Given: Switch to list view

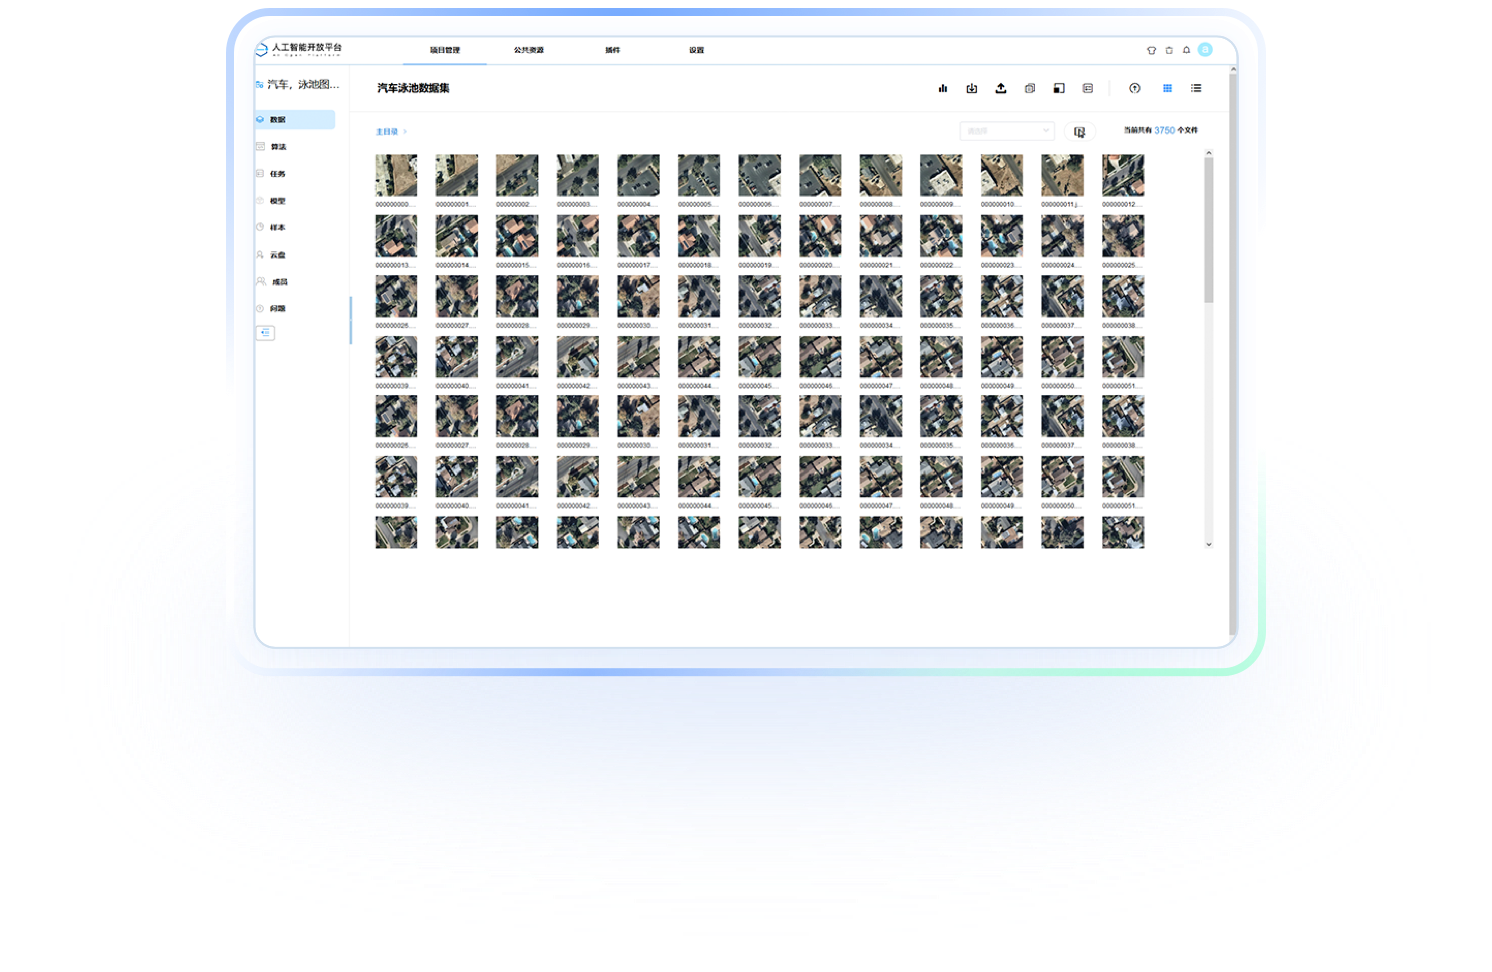Looking at the screenshot, I should (x=1196, y=89).
